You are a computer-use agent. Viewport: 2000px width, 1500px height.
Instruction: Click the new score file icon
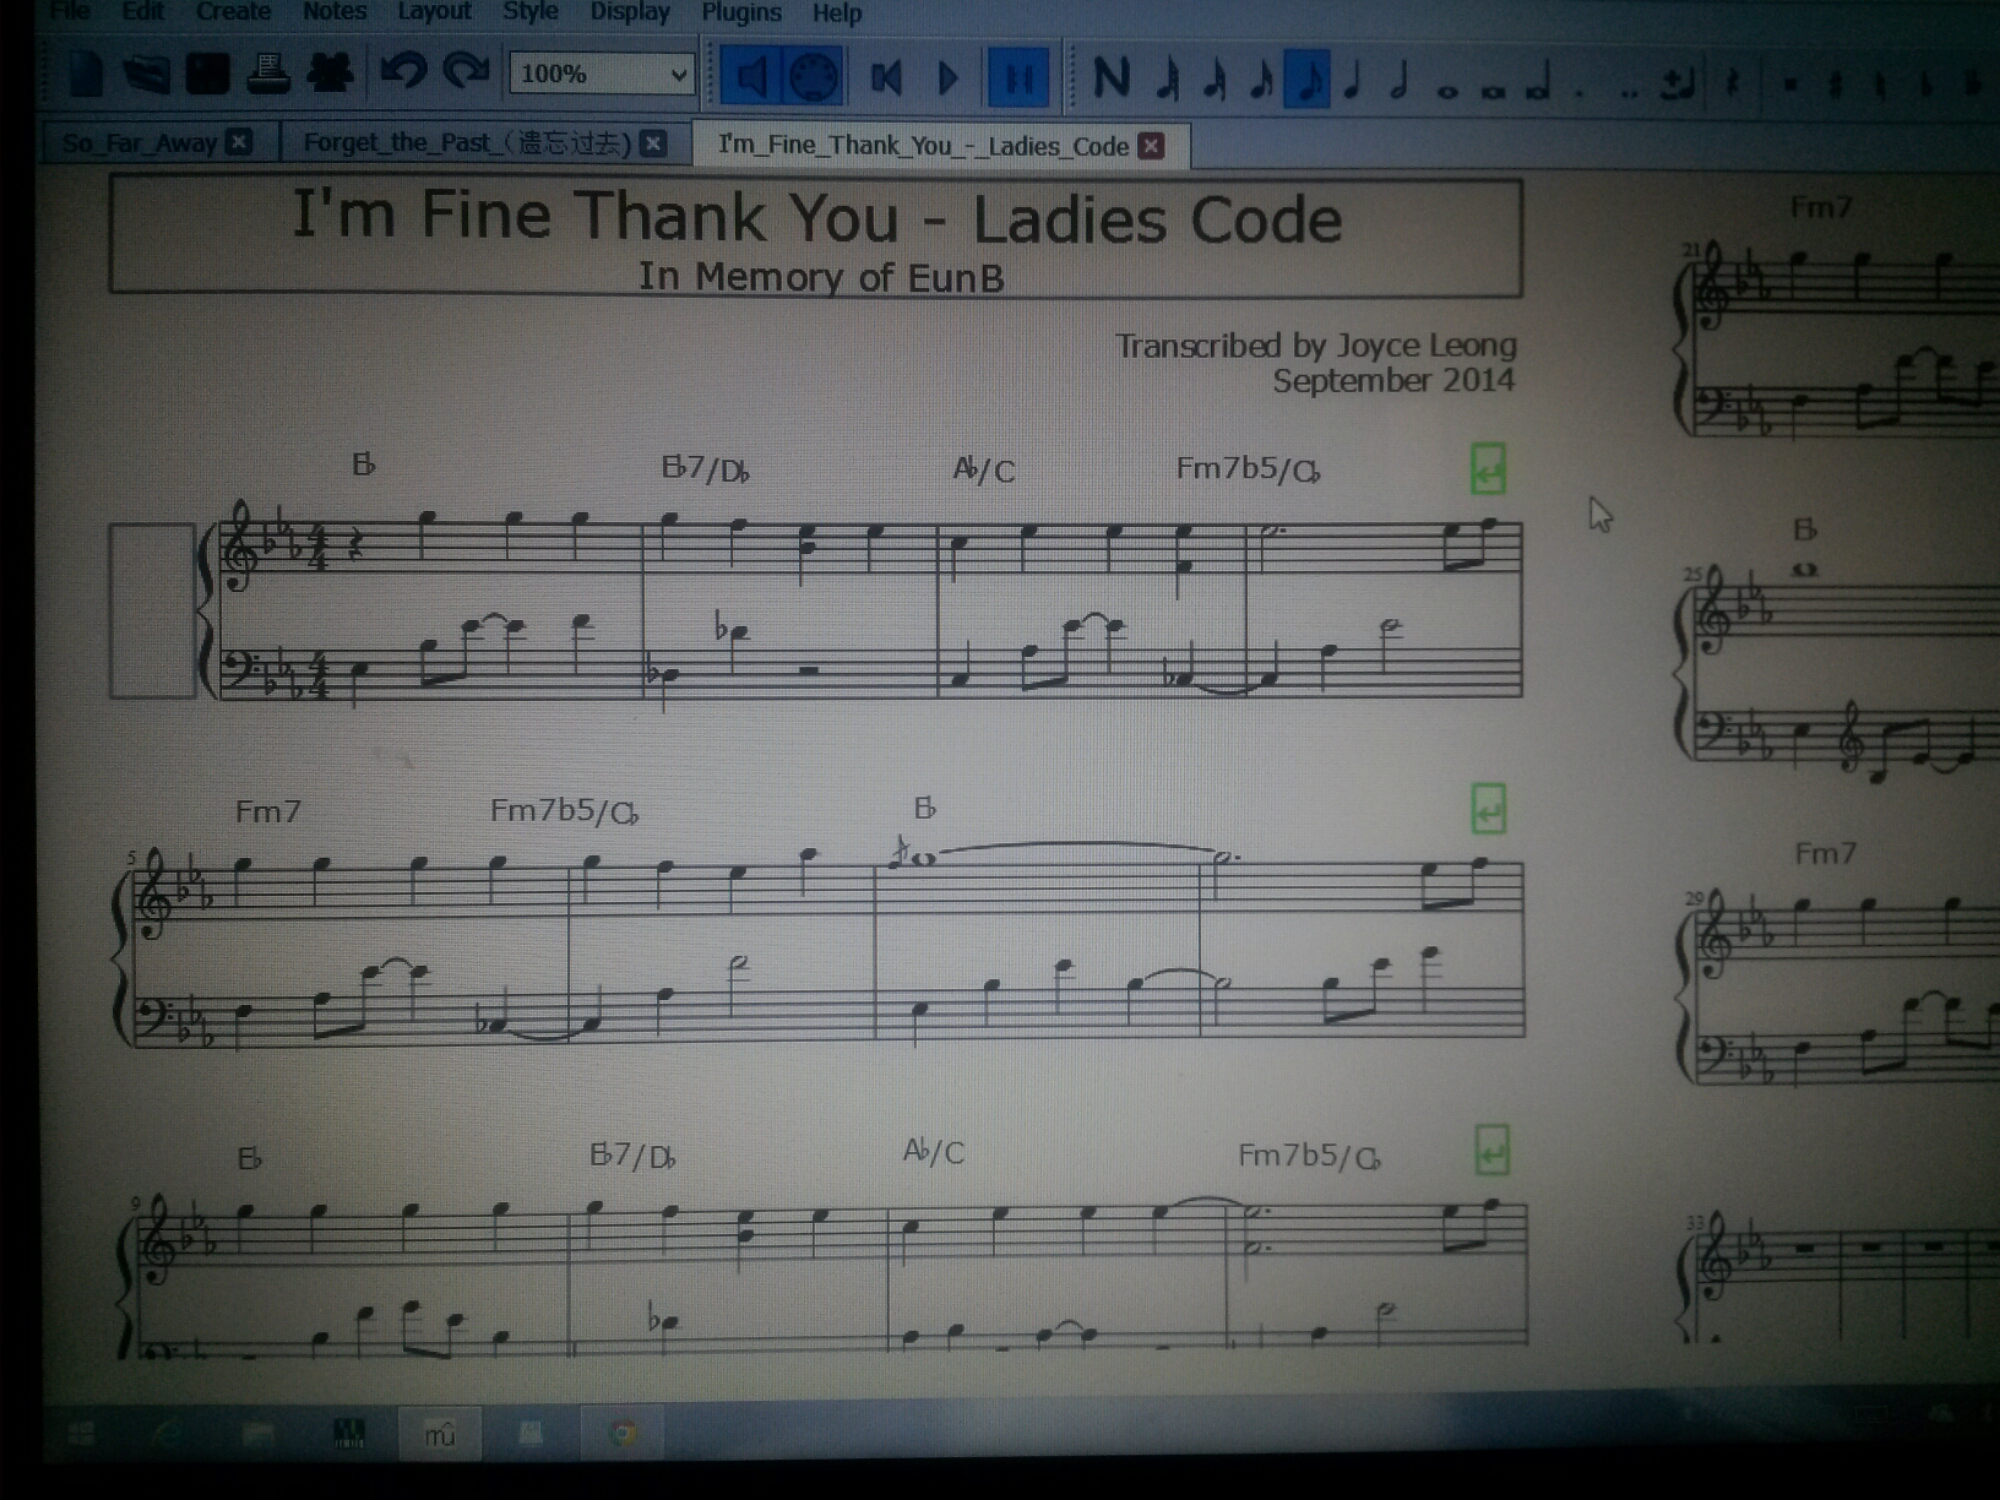[86, 75]
